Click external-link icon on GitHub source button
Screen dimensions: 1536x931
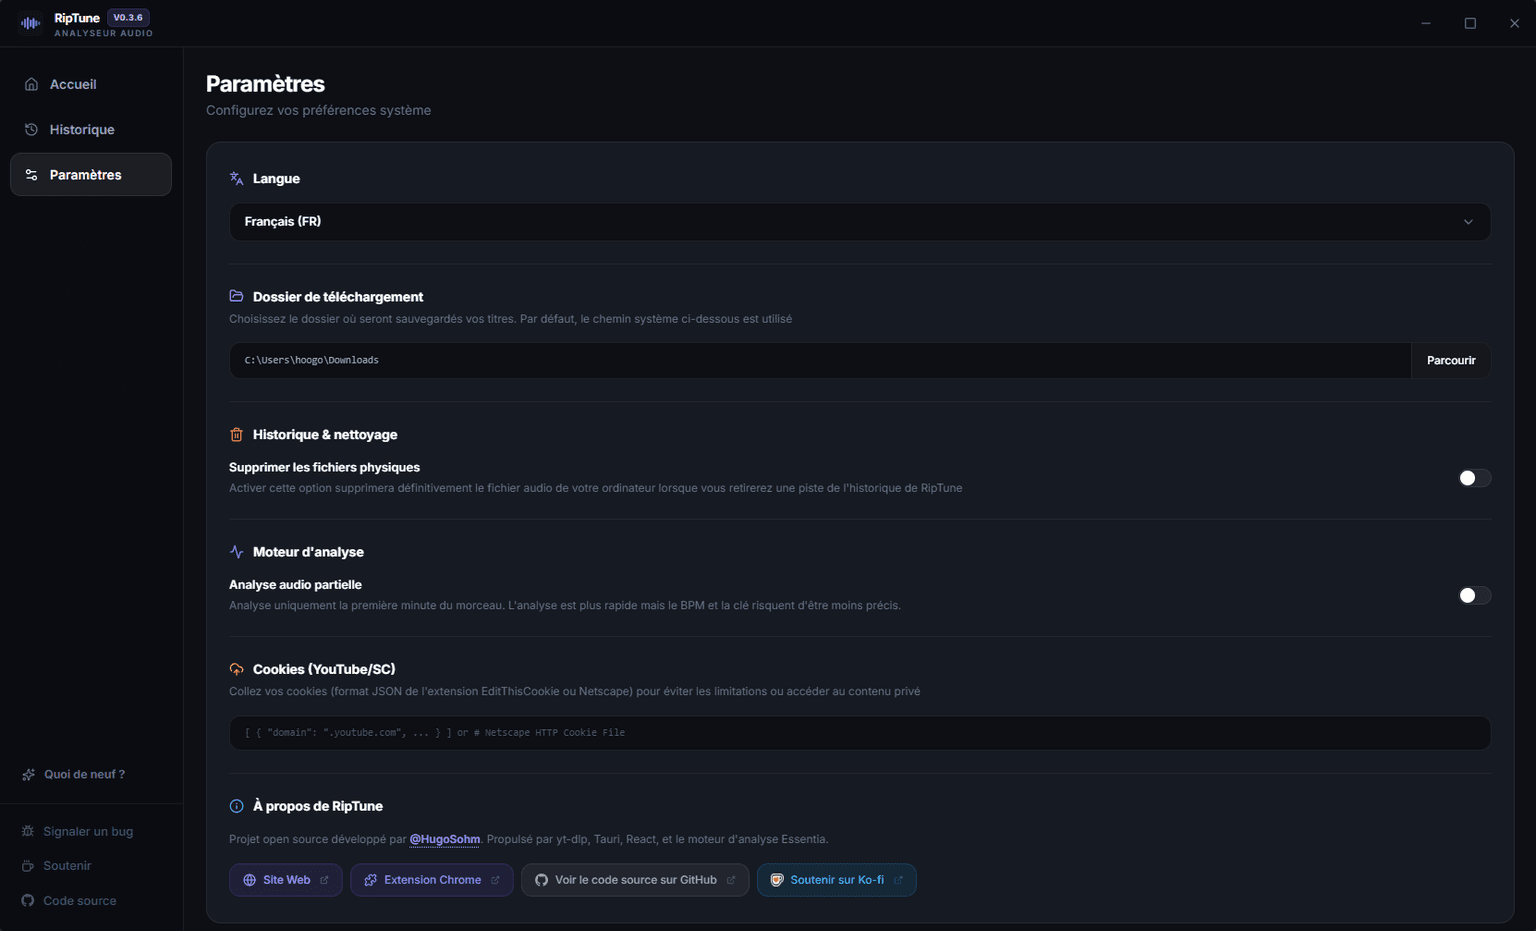(x=731, y=880)
